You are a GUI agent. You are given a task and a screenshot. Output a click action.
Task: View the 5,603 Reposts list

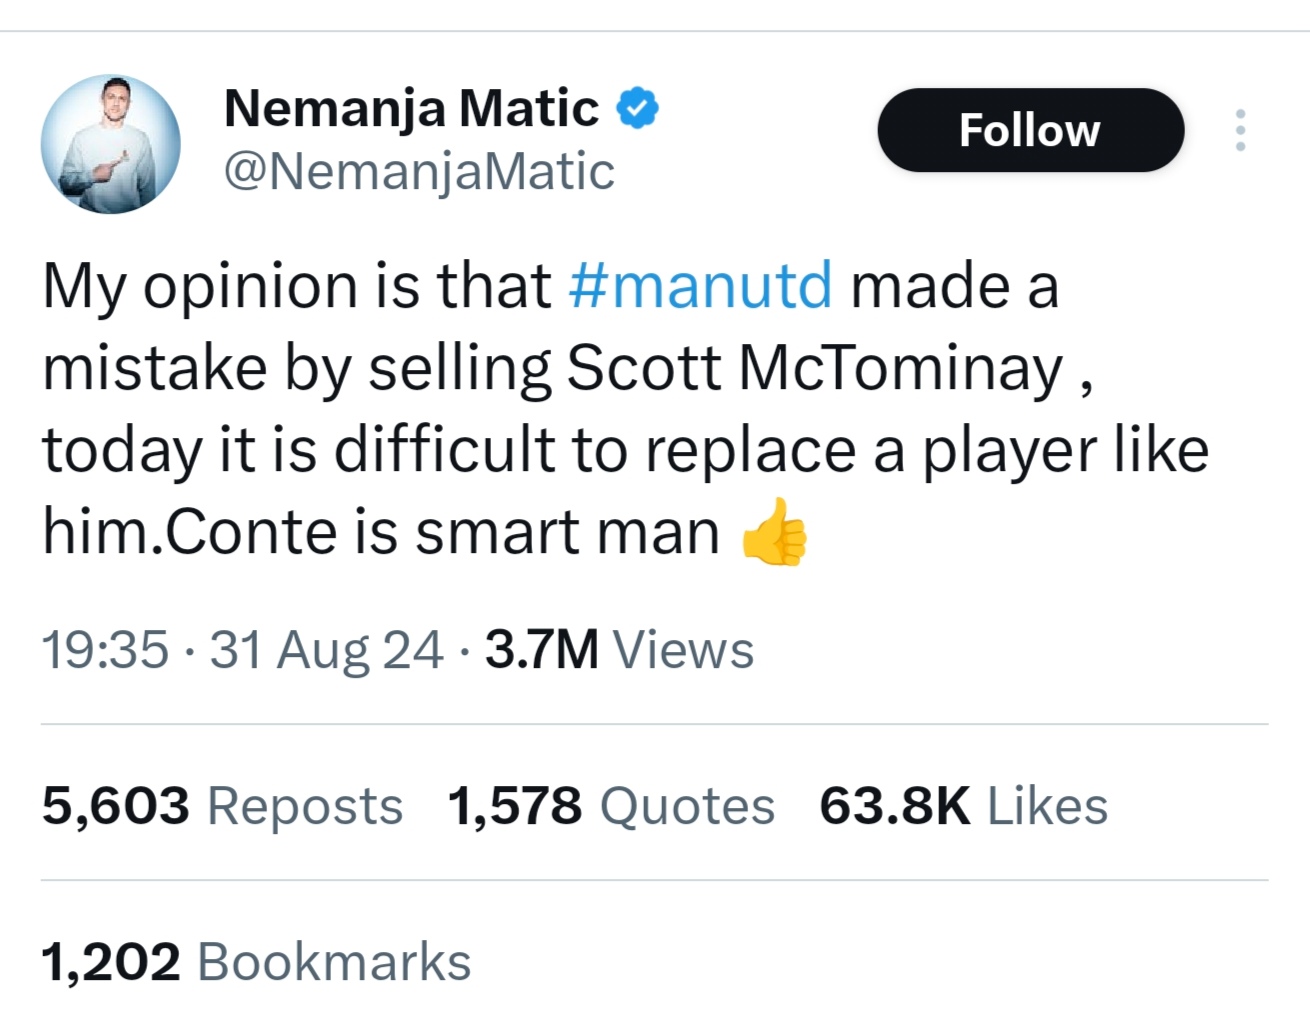coord(222,806)
